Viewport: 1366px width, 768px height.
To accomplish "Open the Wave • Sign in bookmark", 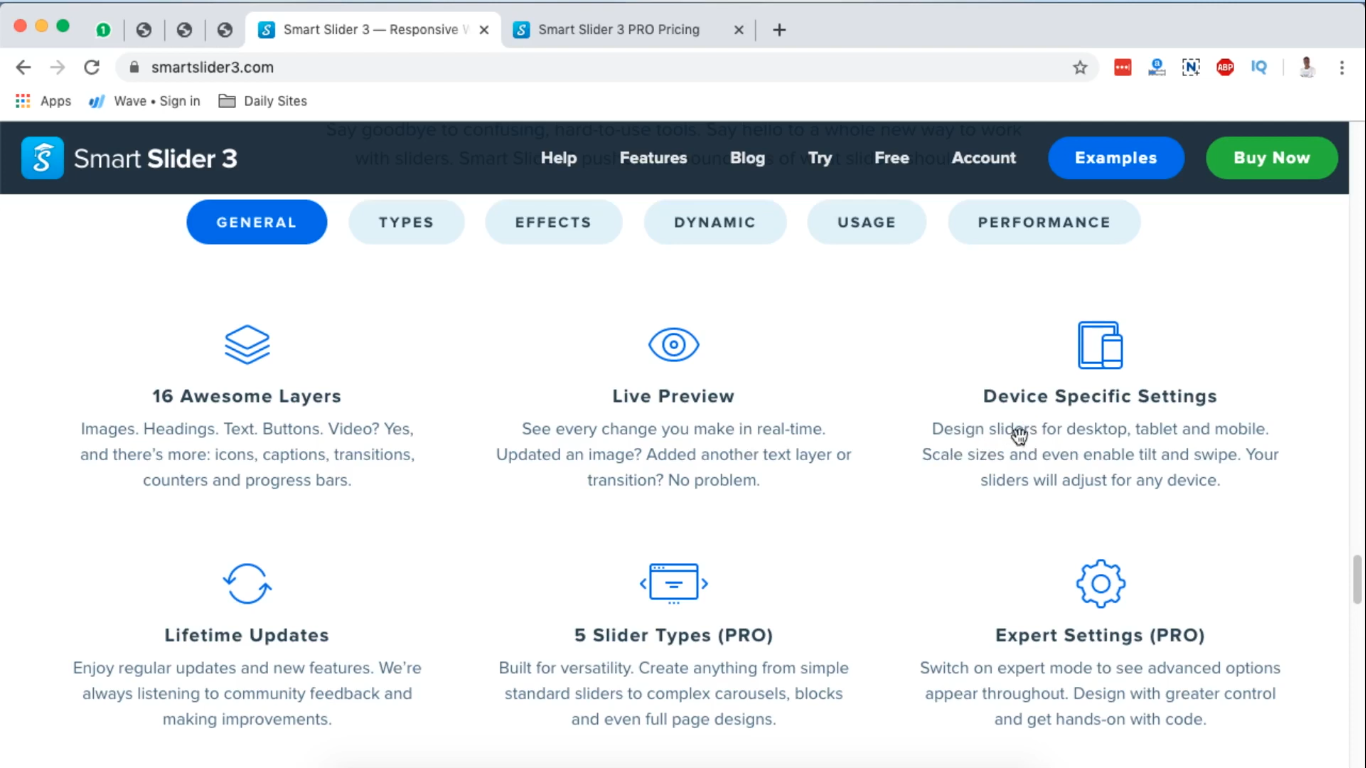I will (x=145, y=101).
